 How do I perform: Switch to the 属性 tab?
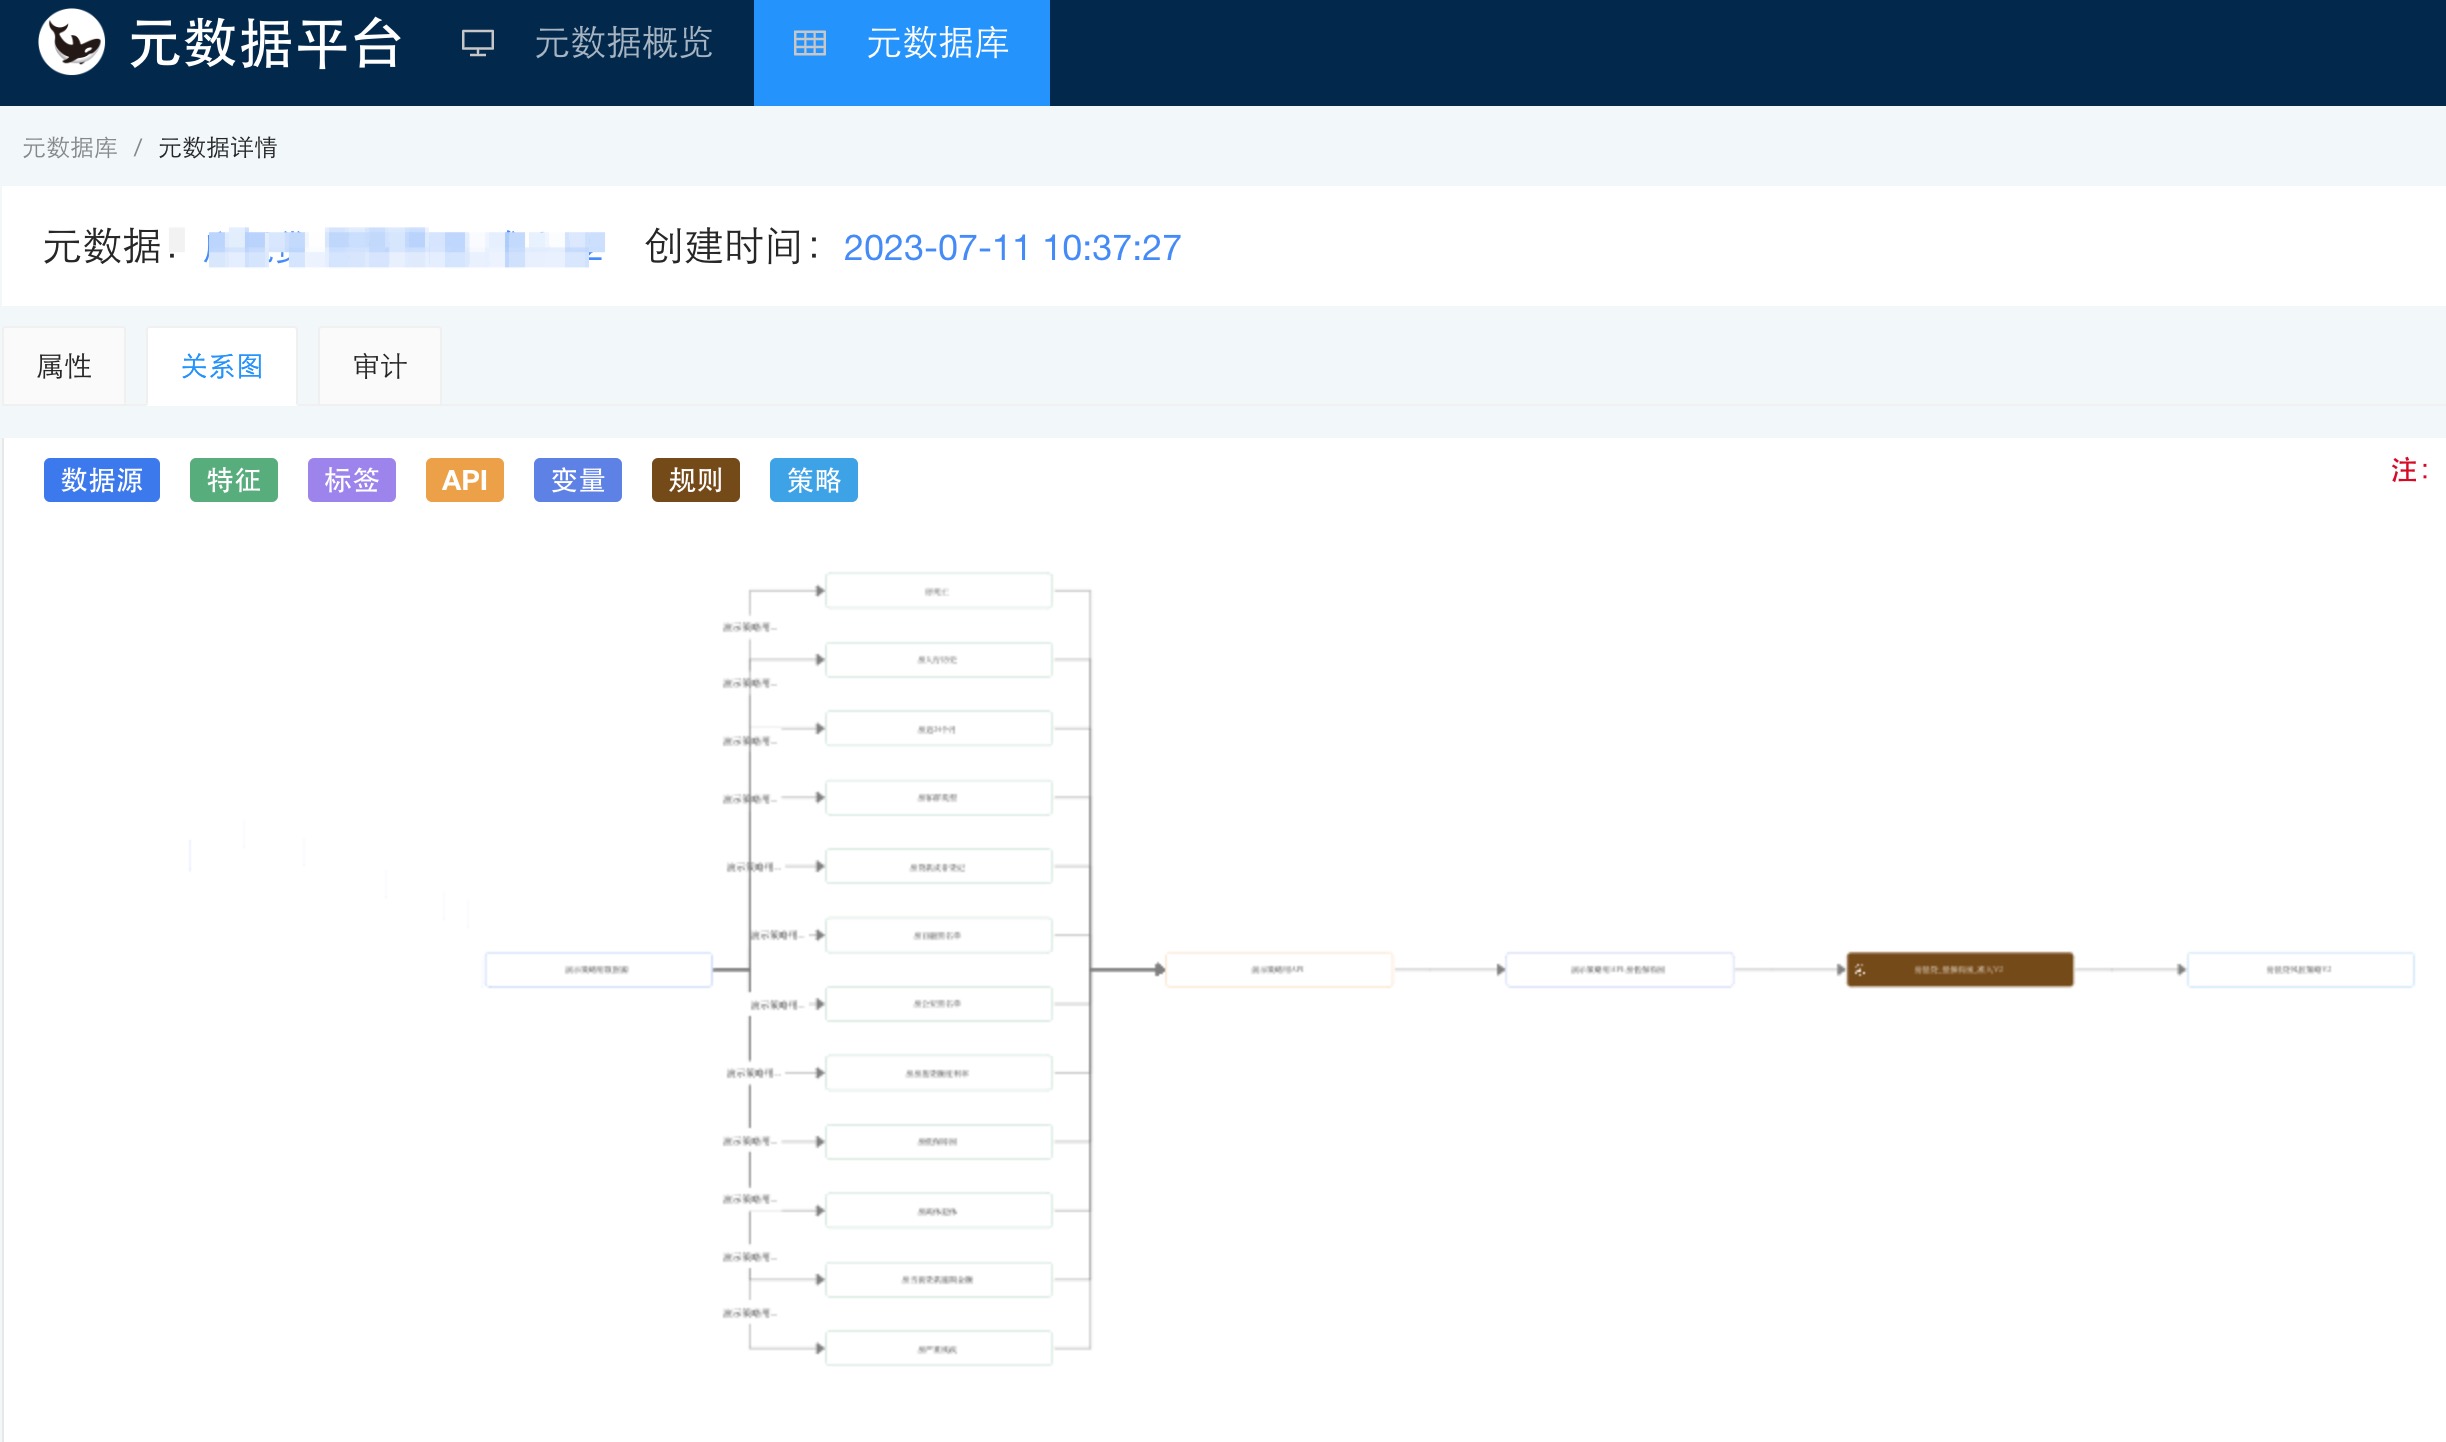pos(64,366)
